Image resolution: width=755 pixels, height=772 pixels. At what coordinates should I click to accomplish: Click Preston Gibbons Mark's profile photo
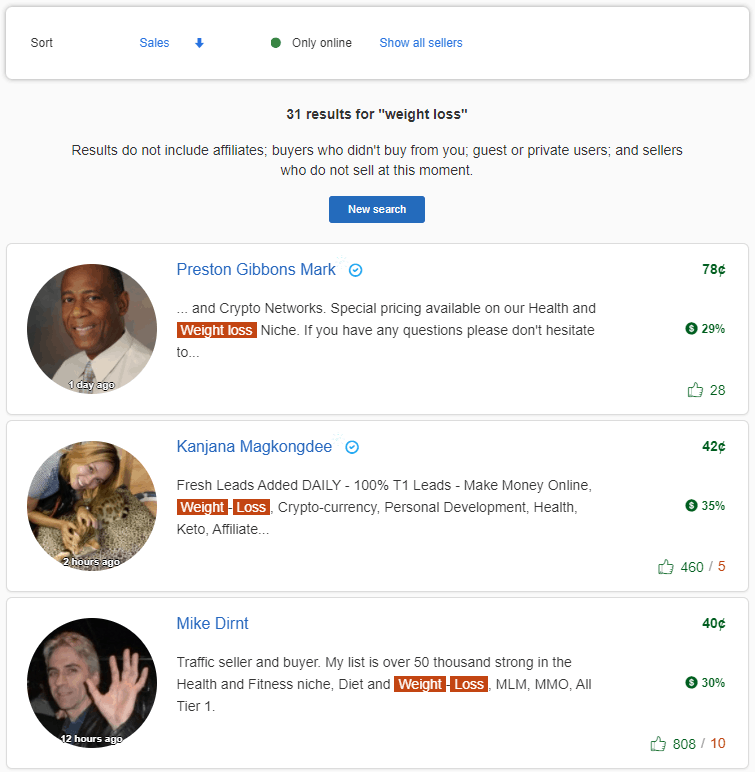point(92,329)
